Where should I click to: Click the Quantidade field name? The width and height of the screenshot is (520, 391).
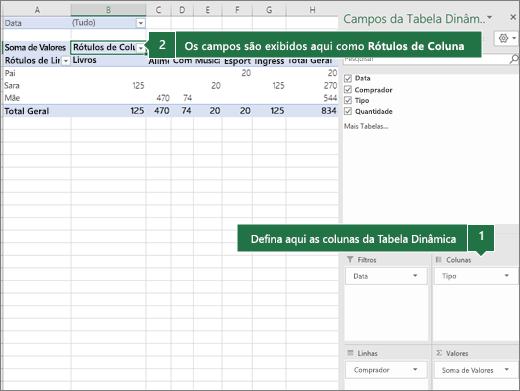[x=373, y=111]
